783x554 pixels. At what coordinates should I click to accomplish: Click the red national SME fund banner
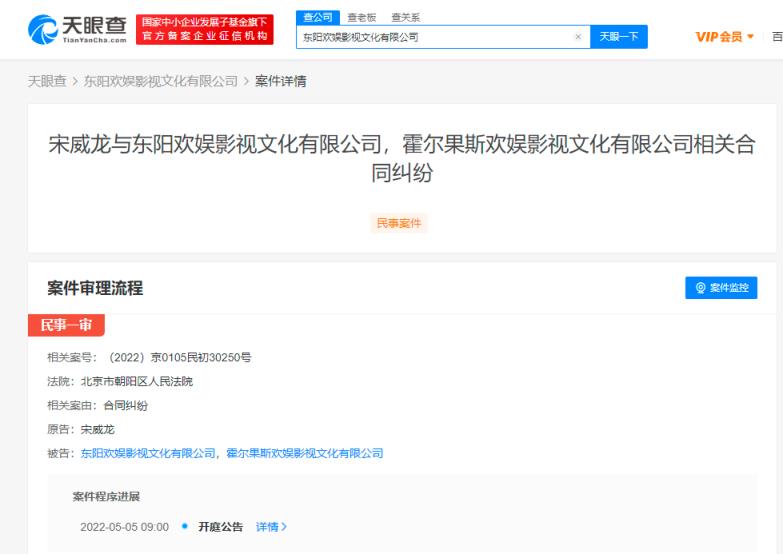205,29
